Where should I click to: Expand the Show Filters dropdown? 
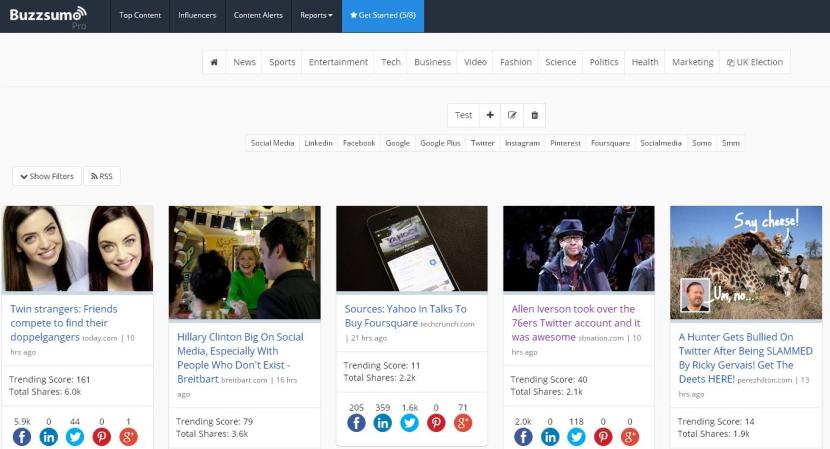coord(46,176)
